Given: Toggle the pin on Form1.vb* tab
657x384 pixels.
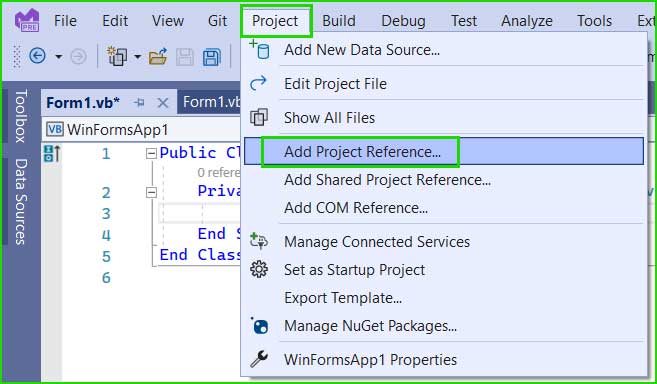Looking at the screenshot, I should [x=139, y=102].
